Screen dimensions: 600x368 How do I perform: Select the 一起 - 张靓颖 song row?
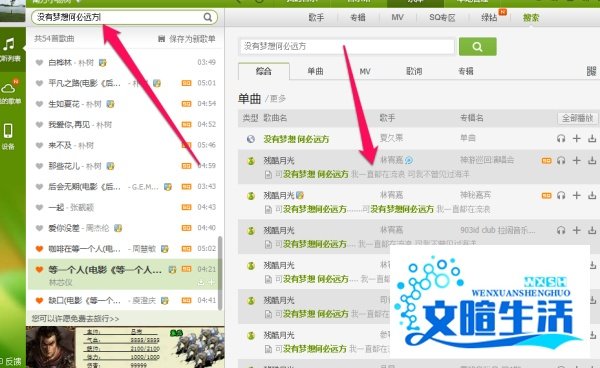coord(125,207)
